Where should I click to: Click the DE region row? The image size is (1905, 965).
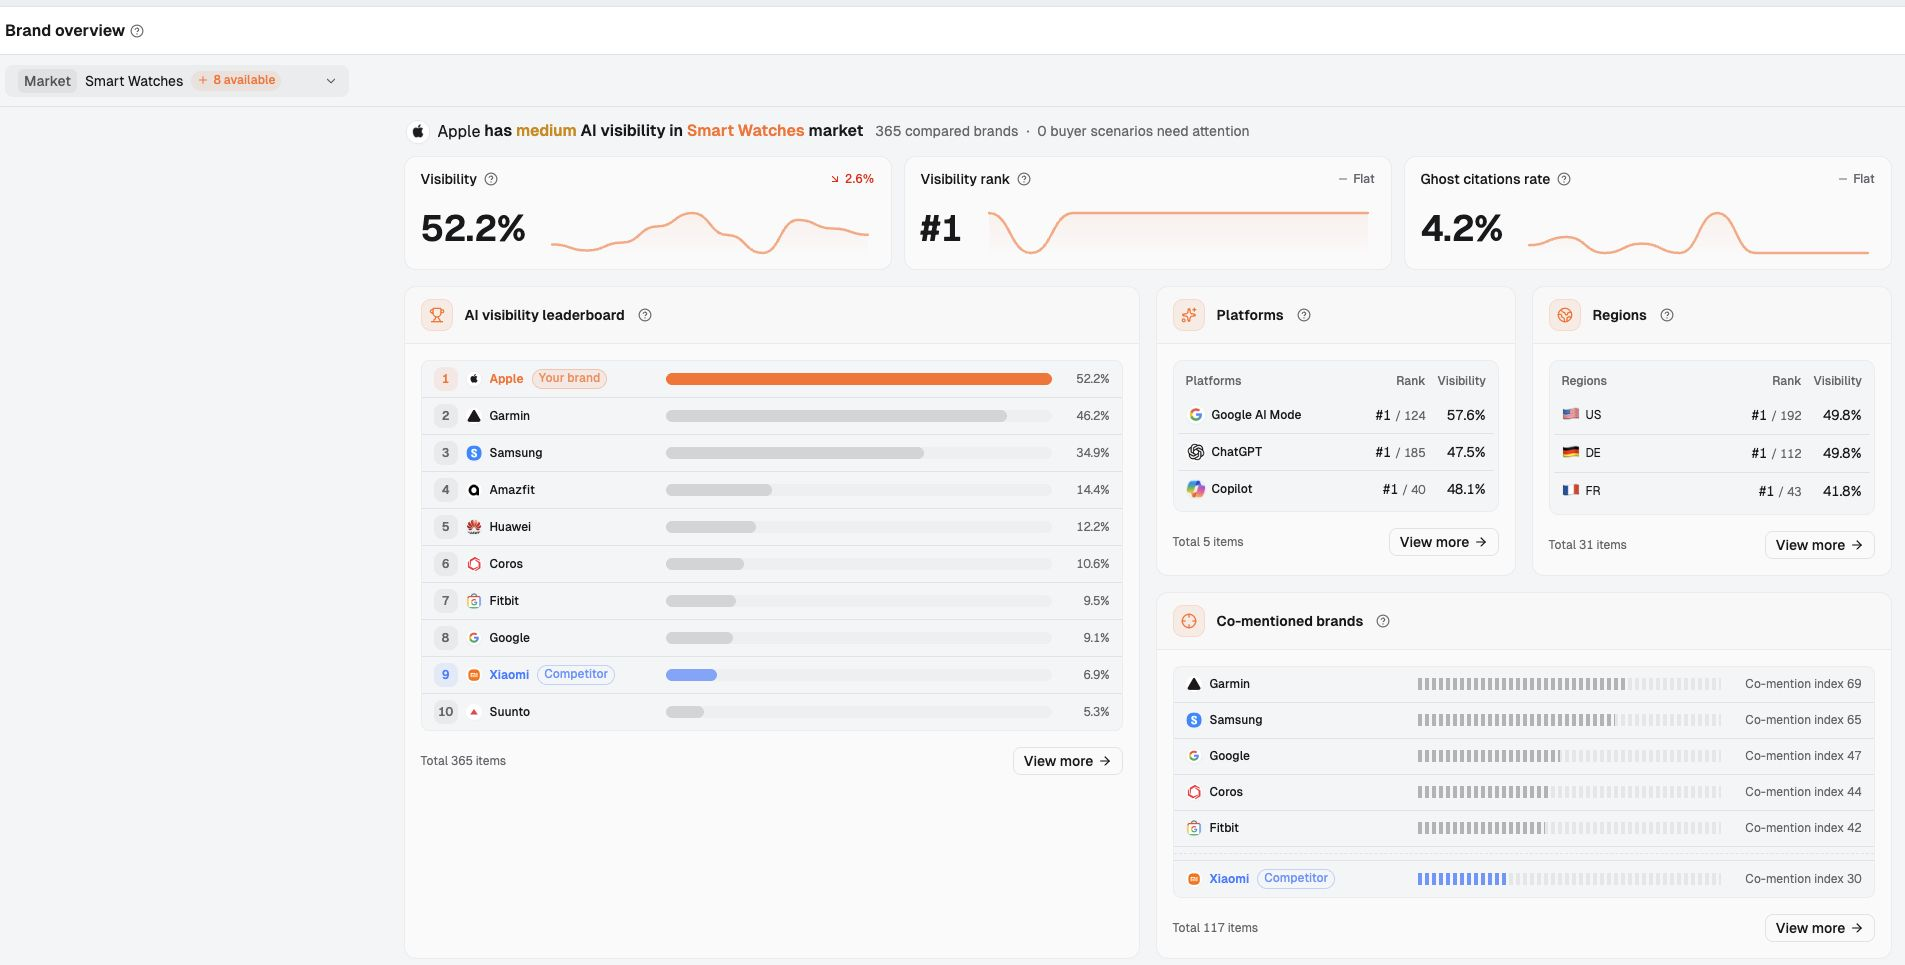tap(1711, 453)
